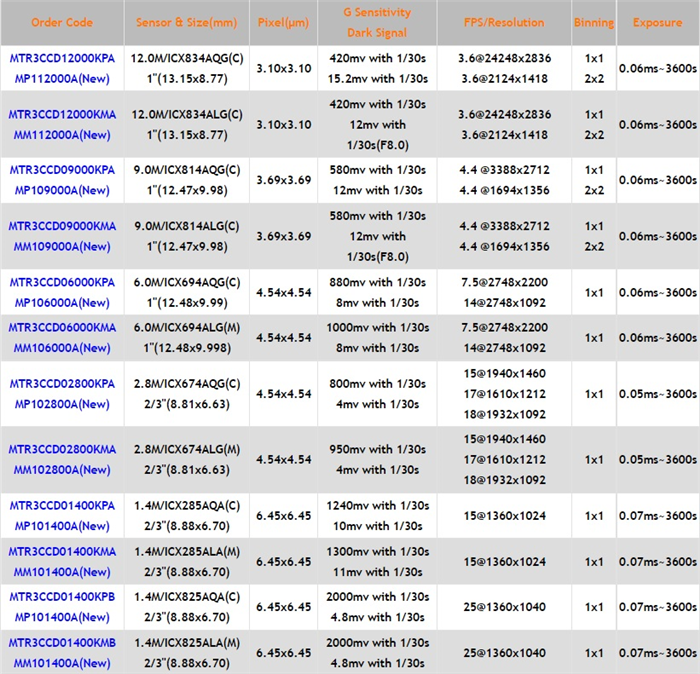This screenshot has height=674, width=700.
Task: Click the 880mv with 1/30s sensitivity value
Action: pyautogui.click(x=378, y=283)
